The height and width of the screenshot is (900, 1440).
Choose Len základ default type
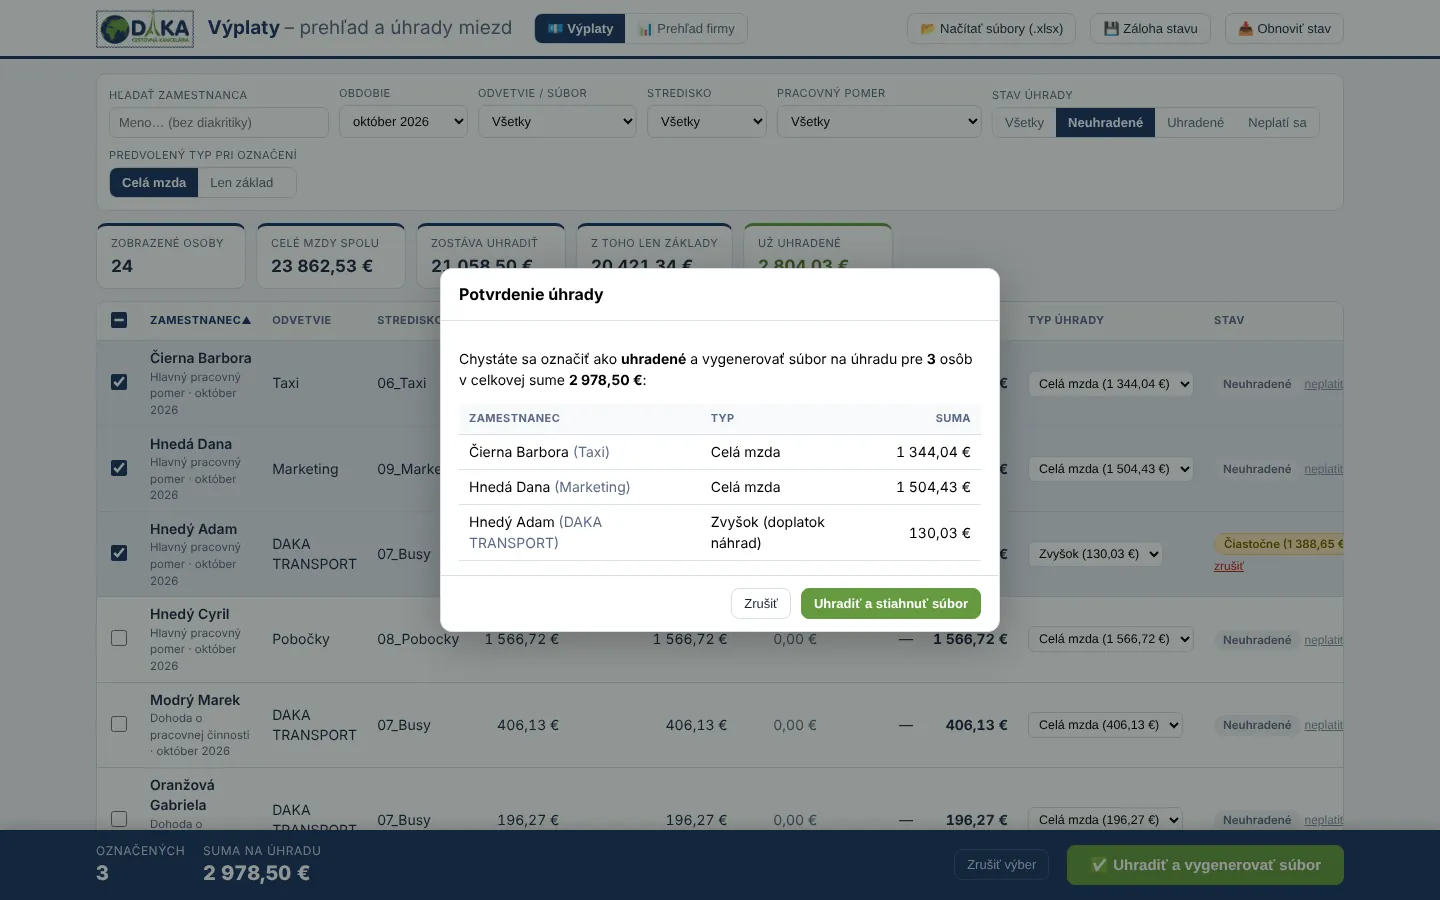[241, 183]
